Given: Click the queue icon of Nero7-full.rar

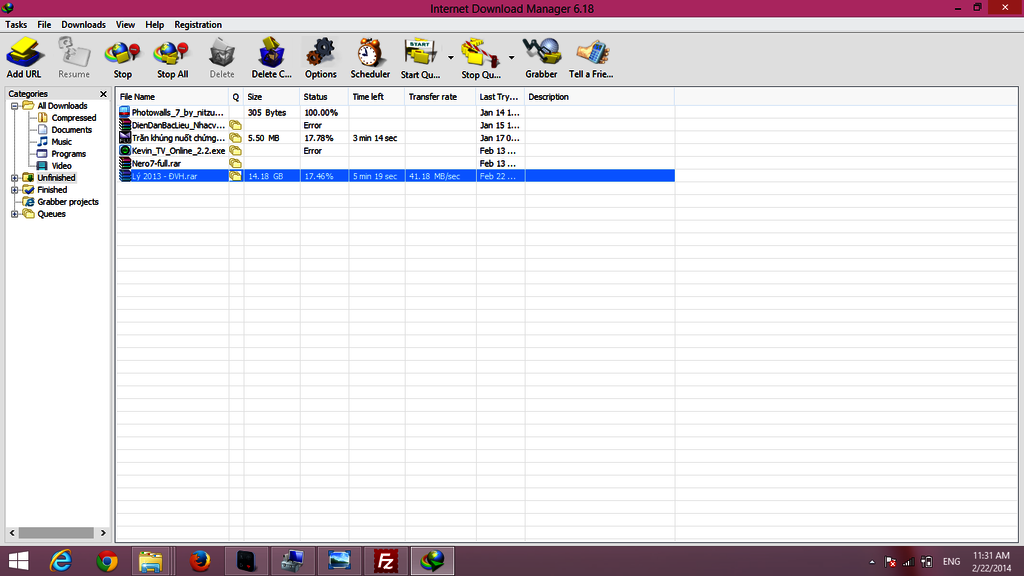Looking at the screenshot, I should [x=236, y=163].
